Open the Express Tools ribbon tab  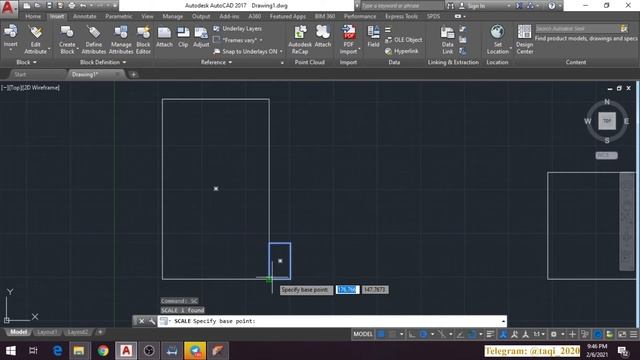[x=401, y=16]
